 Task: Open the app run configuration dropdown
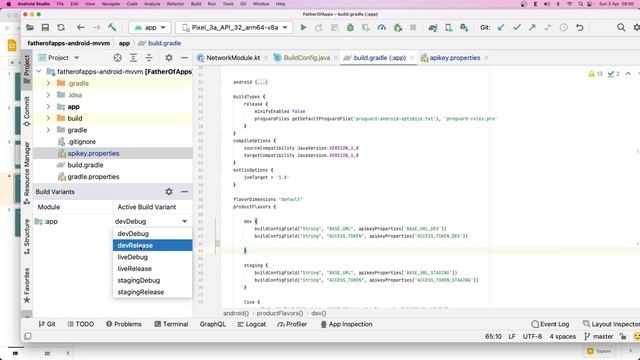pos(150,27)
